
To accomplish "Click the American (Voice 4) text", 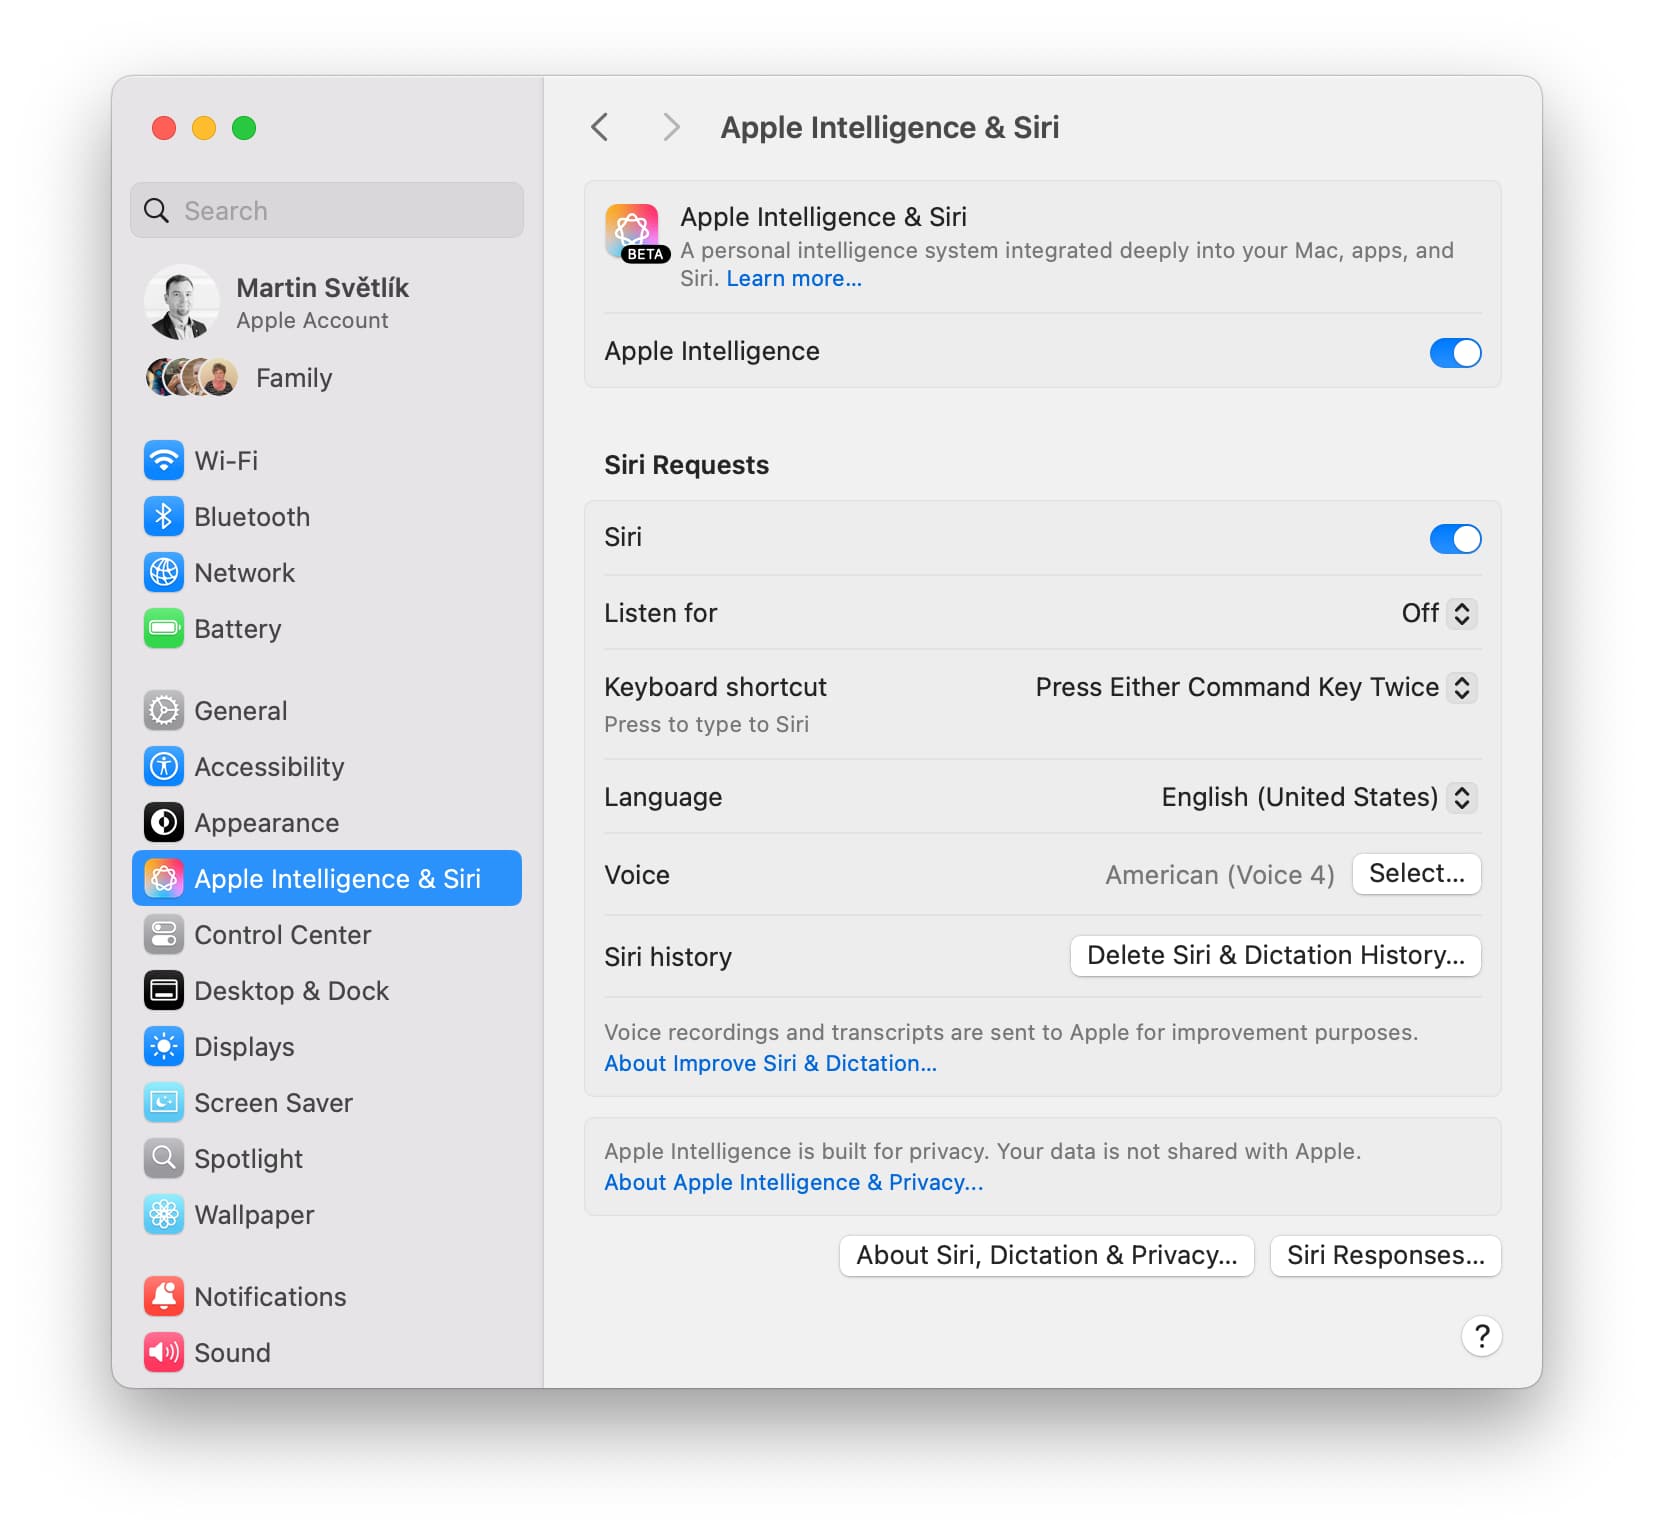I will (1220, 875).
